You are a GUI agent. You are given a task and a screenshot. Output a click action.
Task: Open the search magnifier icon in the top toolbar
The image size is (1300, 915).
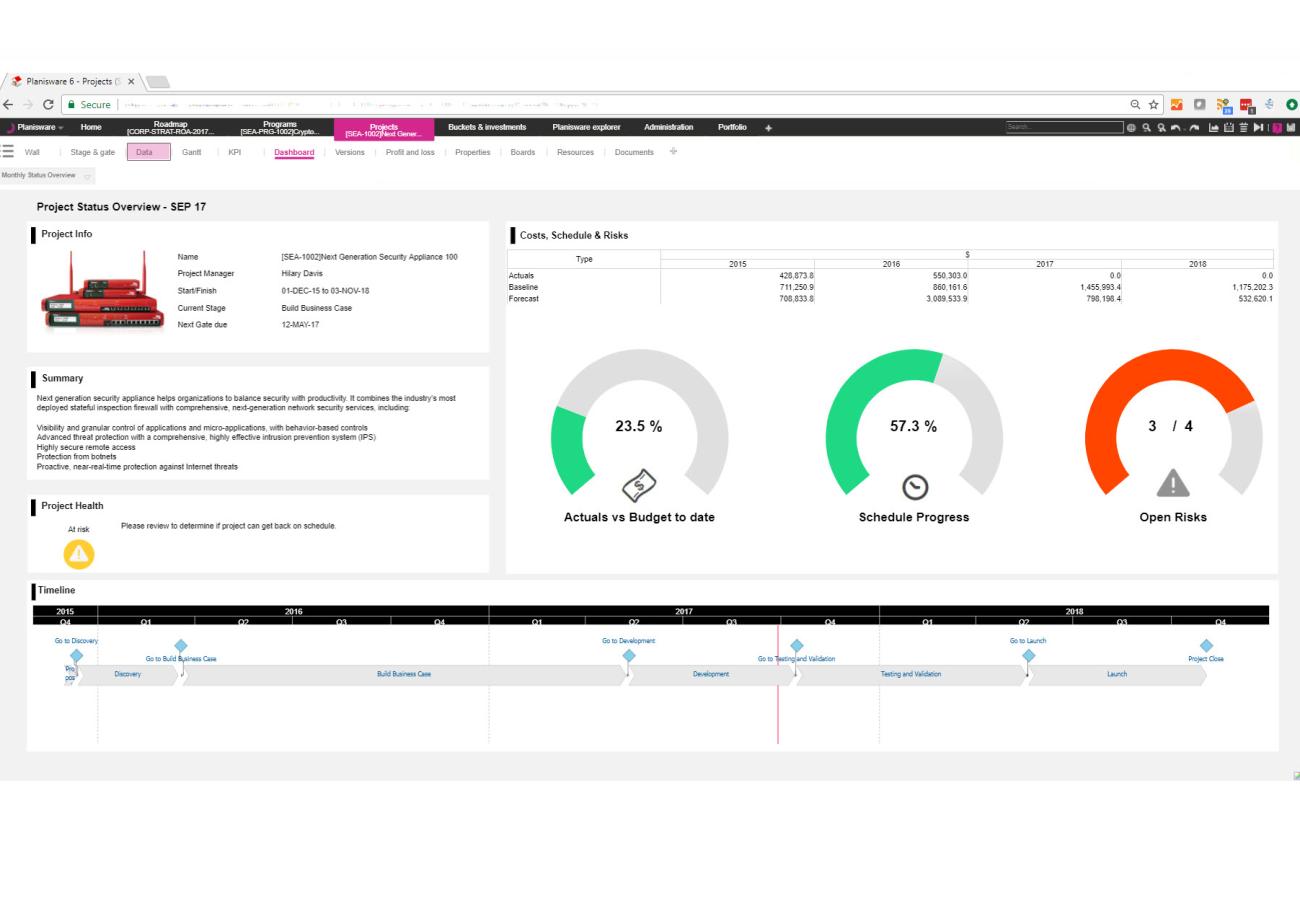[1147, 129]
